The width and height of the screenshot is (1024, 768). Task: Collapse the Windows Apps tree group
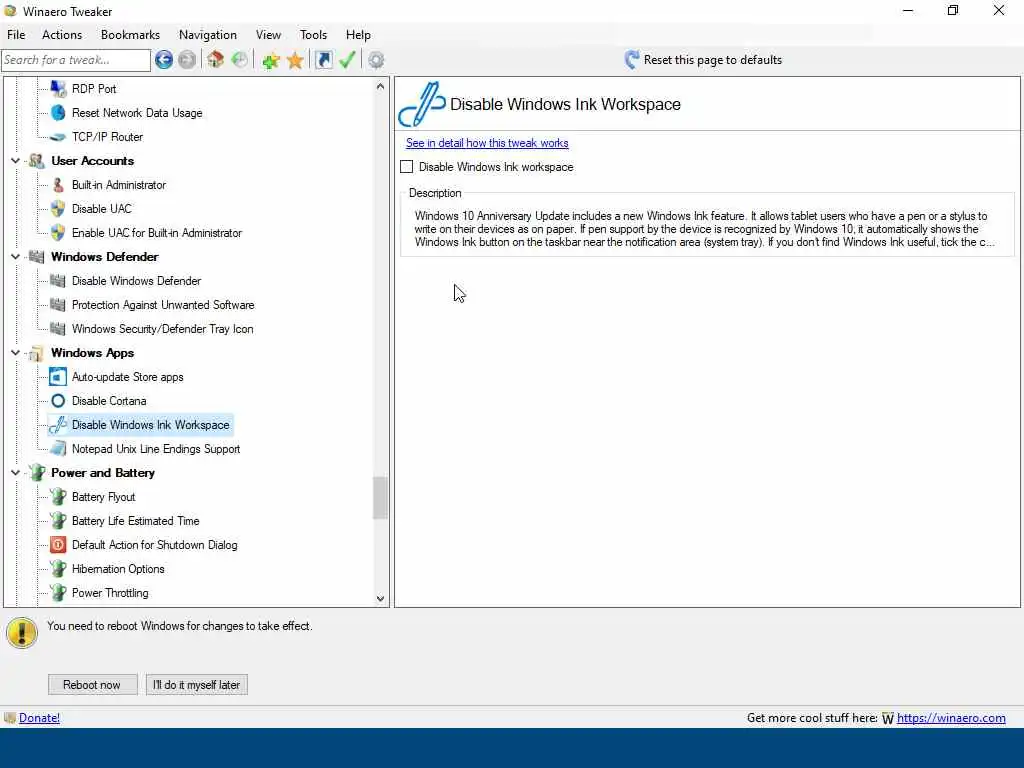[x=15, y=353]
